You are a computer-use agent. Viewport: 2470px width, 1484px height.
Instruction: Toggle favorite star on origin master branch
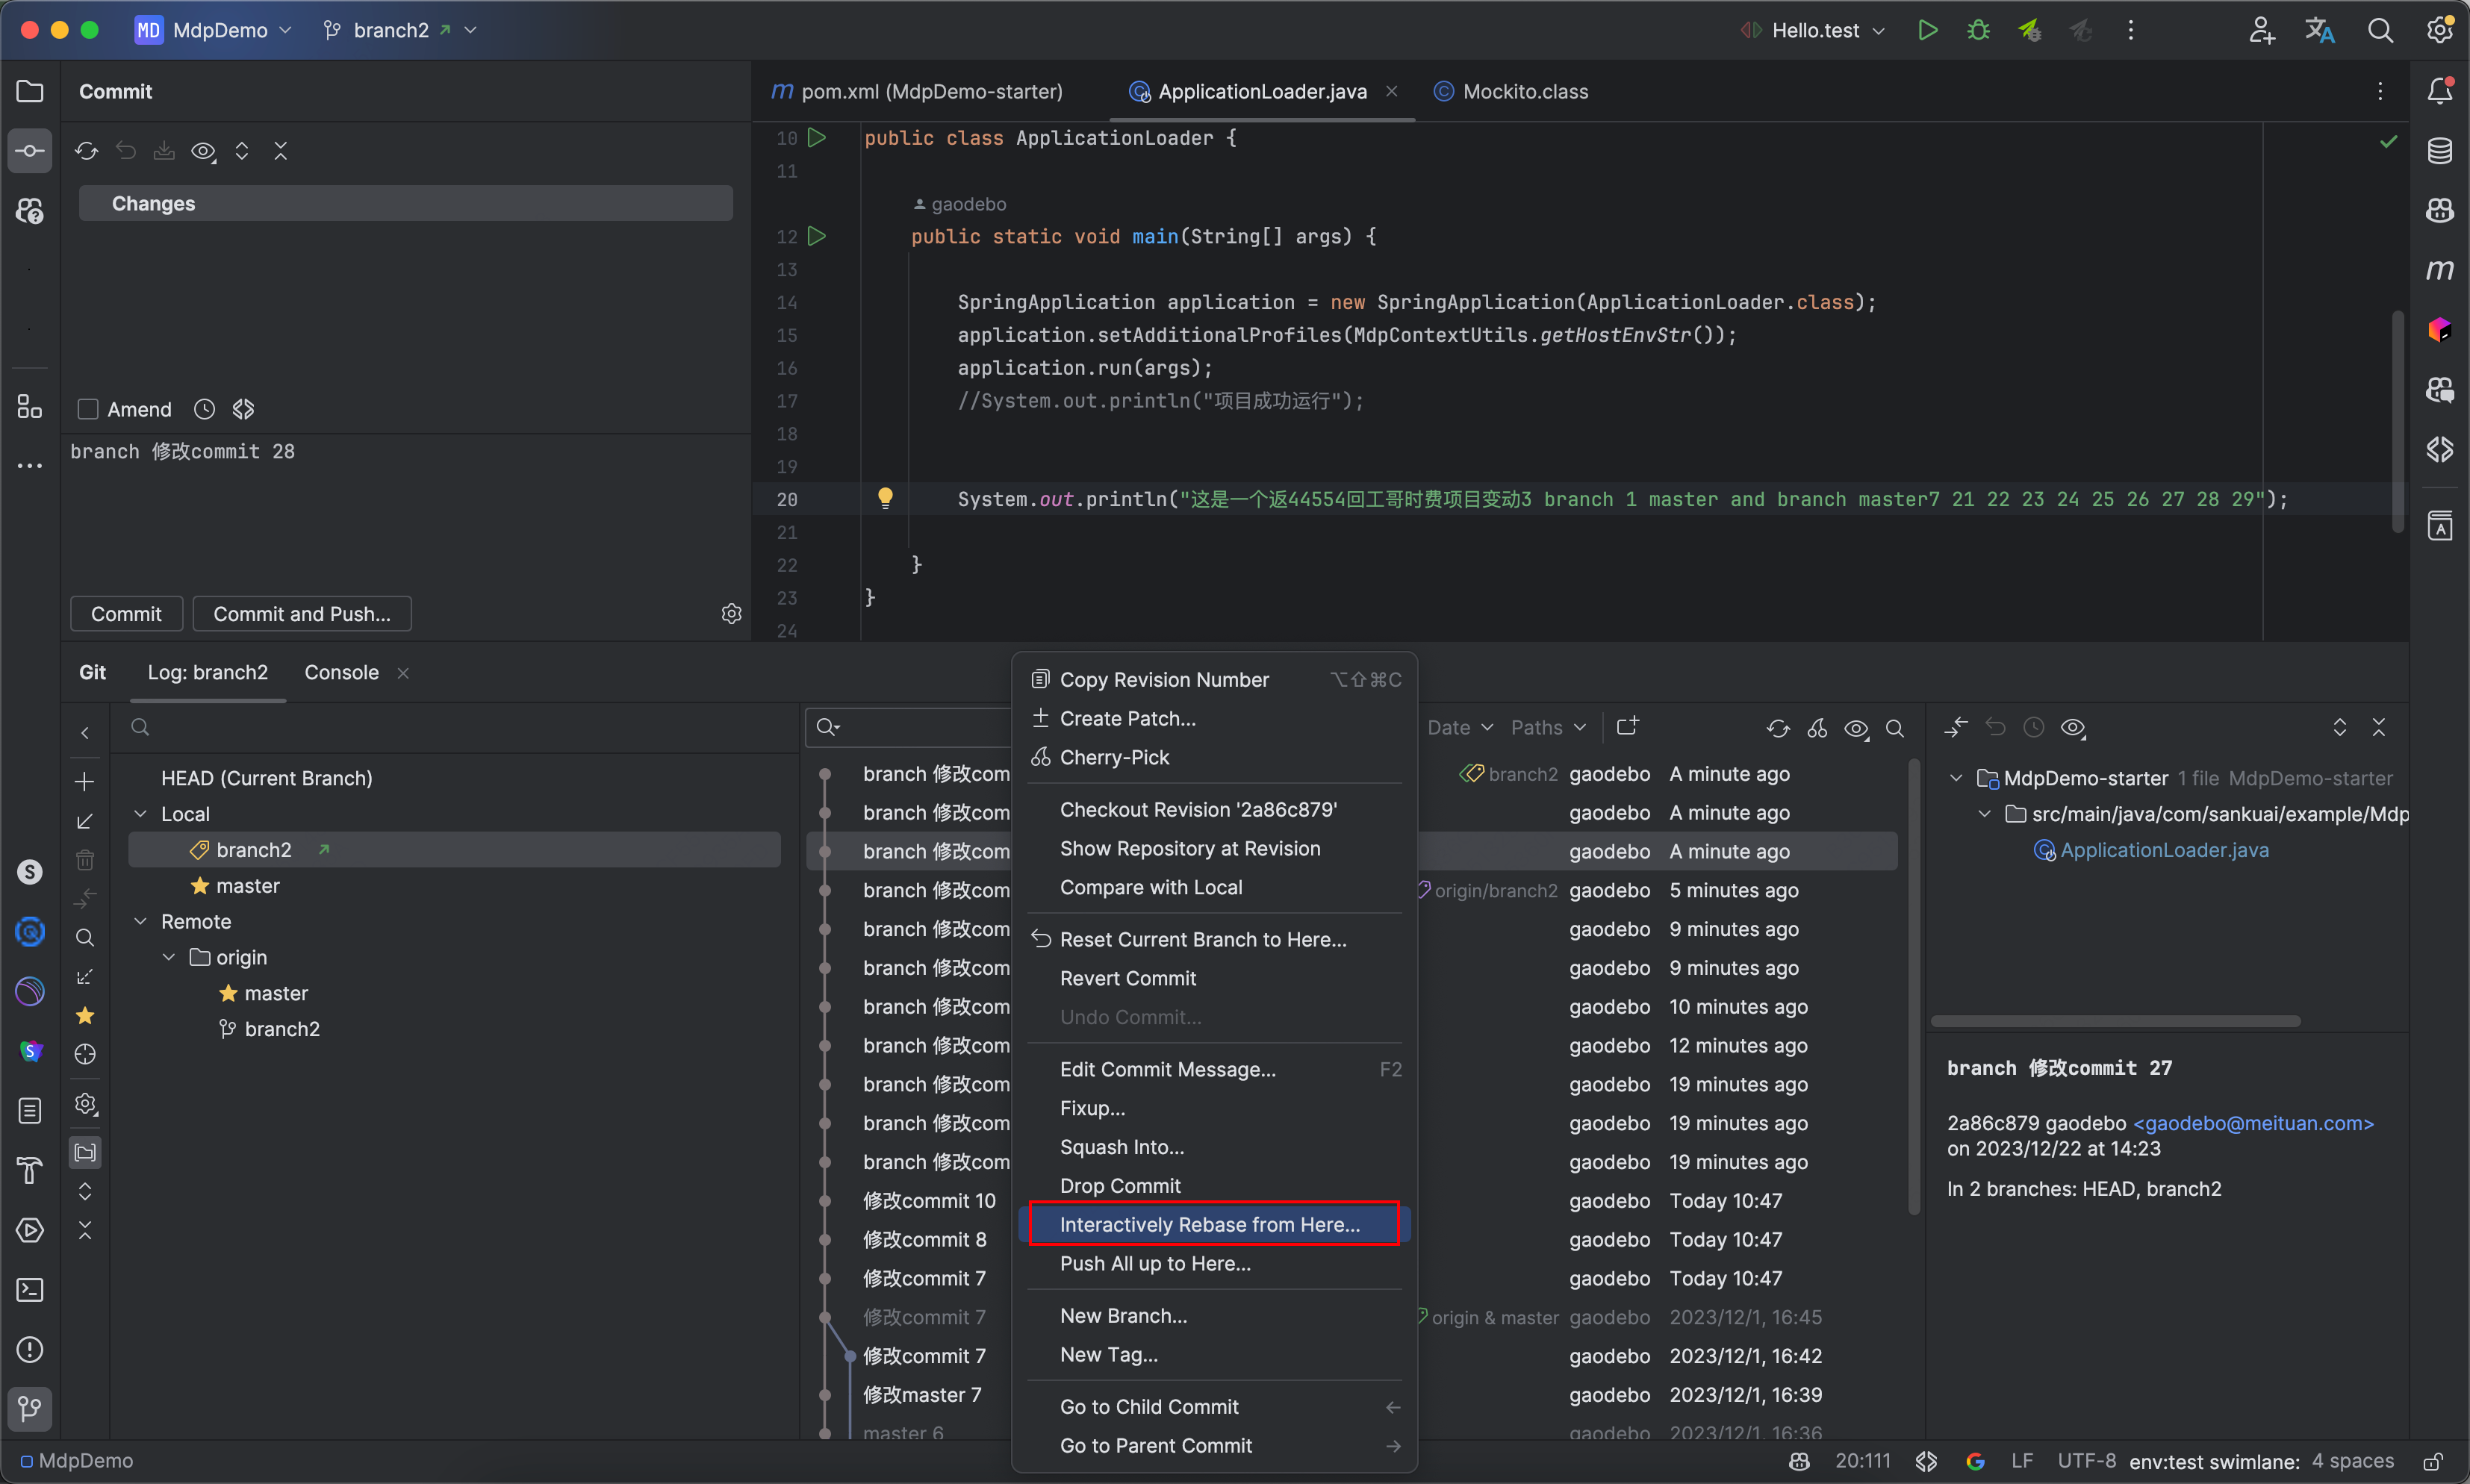228,993
